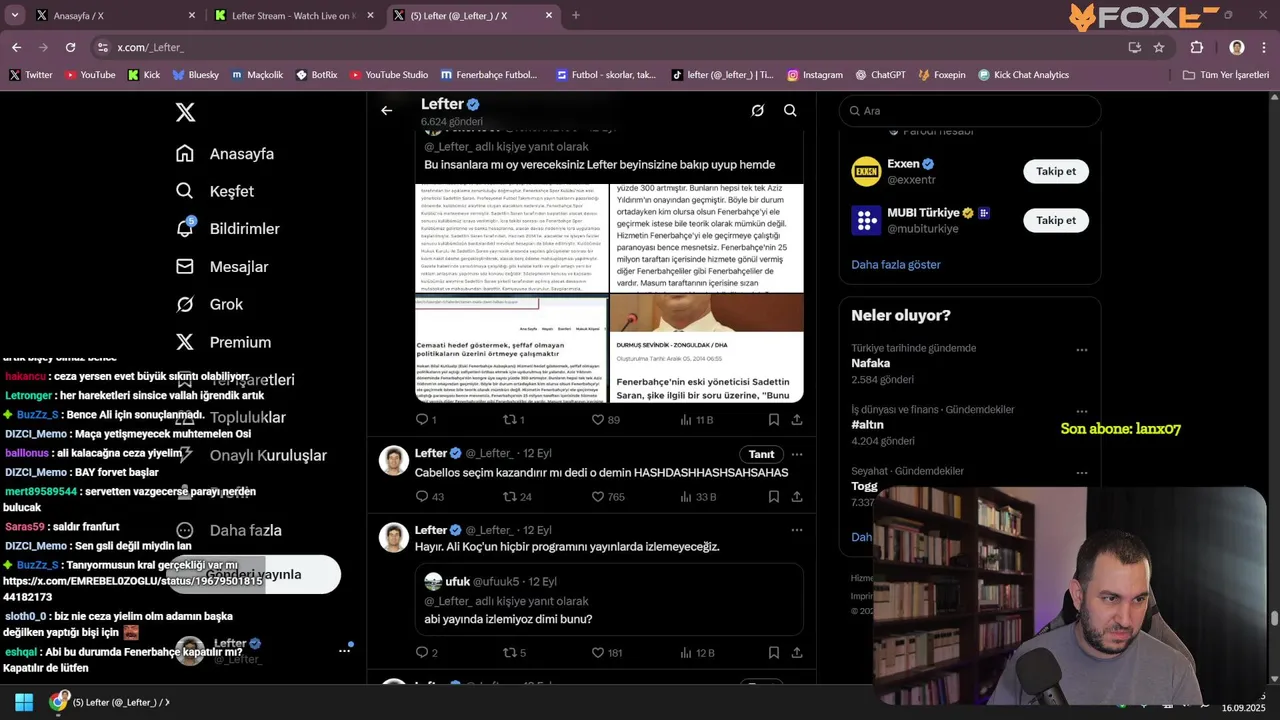This screenshot has height=720, width=1280.
Task: Bookmark the tweet with 11 B views
Action: point(774,420)
